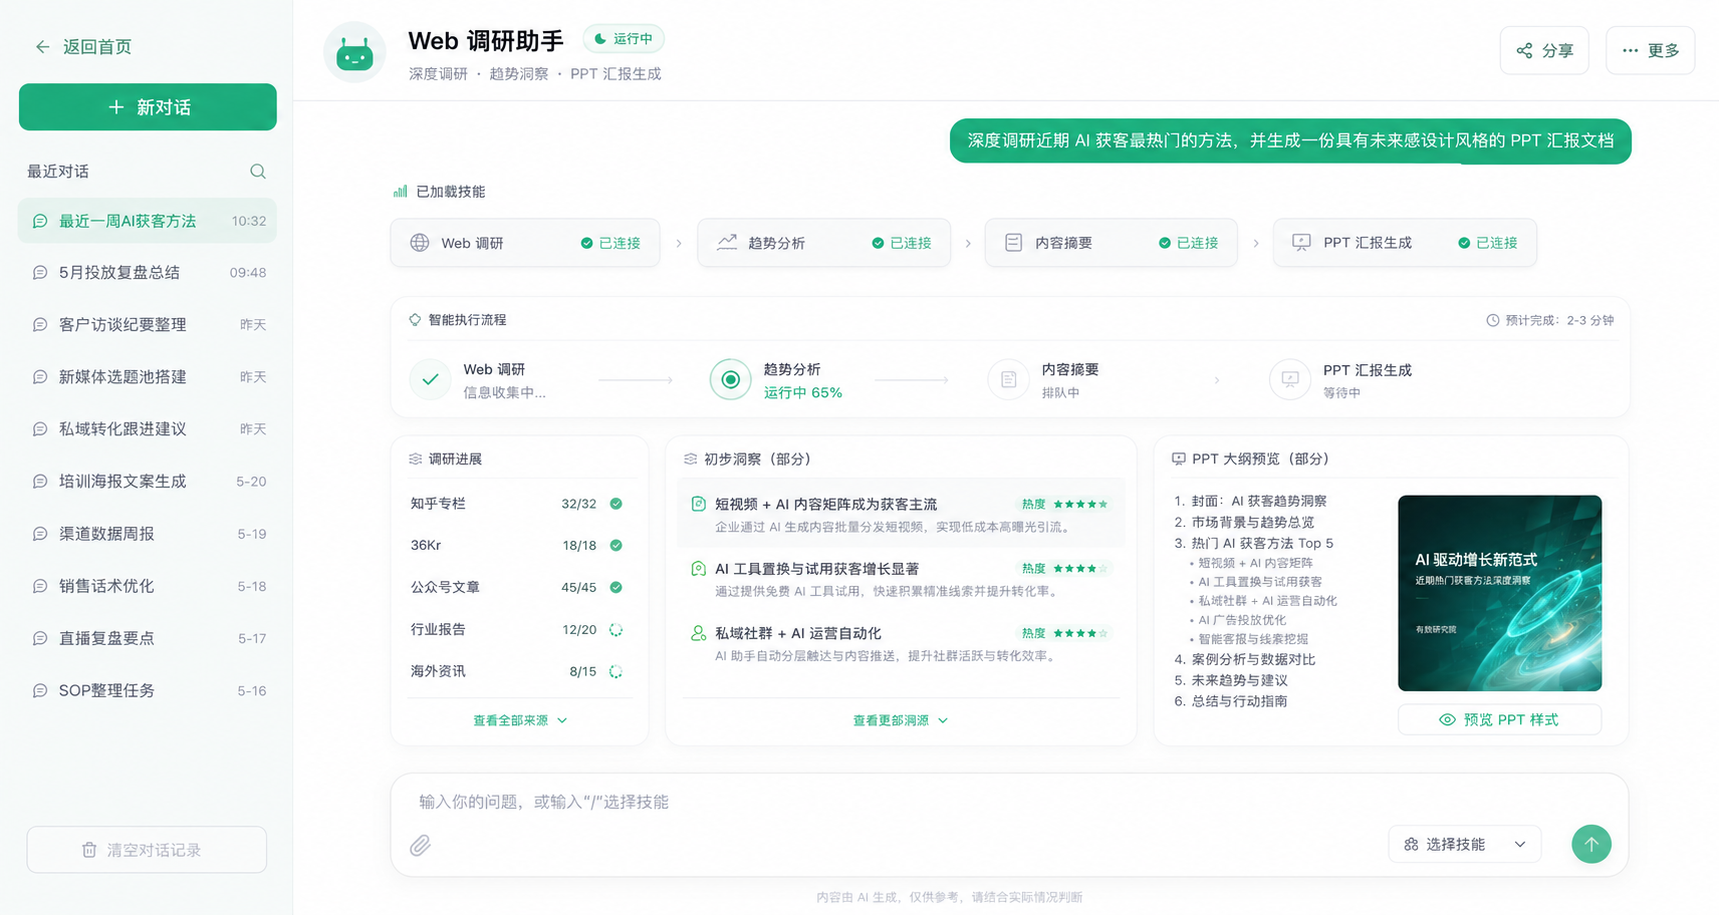The image size is (1719, 915).
Task: Expand 查看更多洞察 insights
Action: tap(900, 720)
